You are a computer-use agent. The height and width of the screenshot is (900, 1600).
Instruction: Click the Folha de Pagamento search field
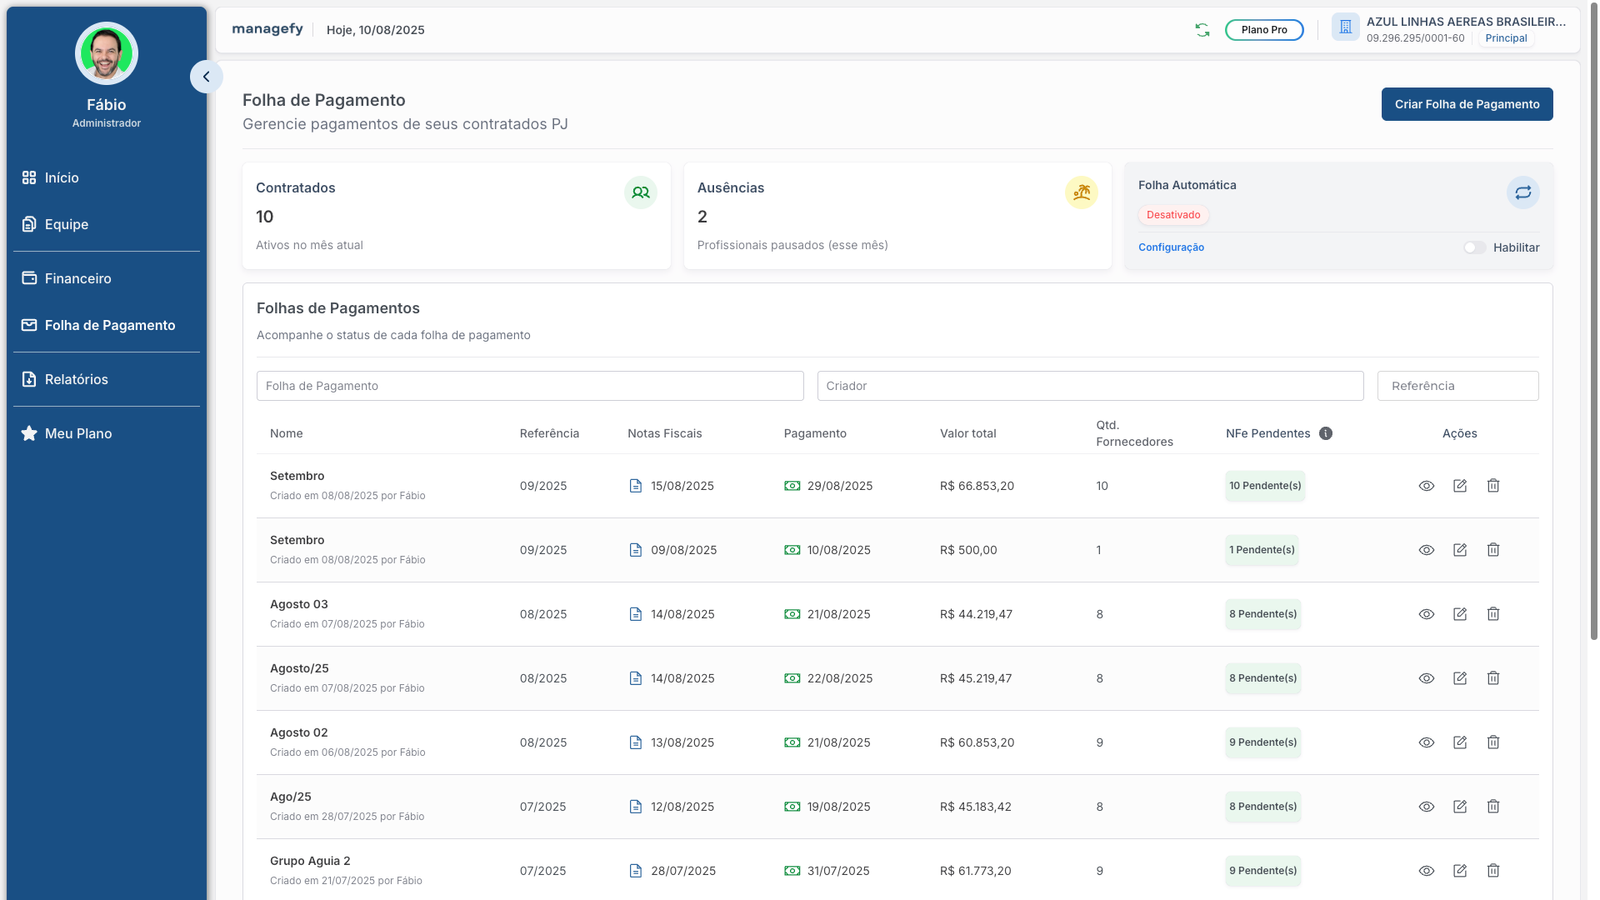pos(529,386)
